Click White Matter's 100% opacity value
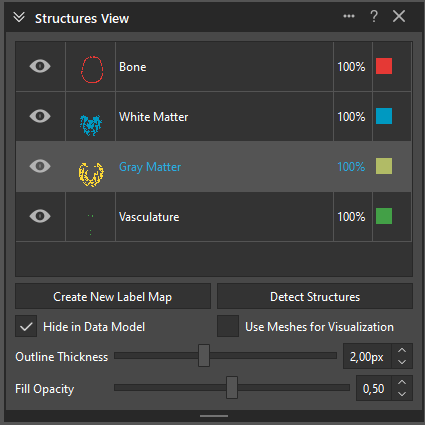425x425 pixels. (x=351, y=117)
